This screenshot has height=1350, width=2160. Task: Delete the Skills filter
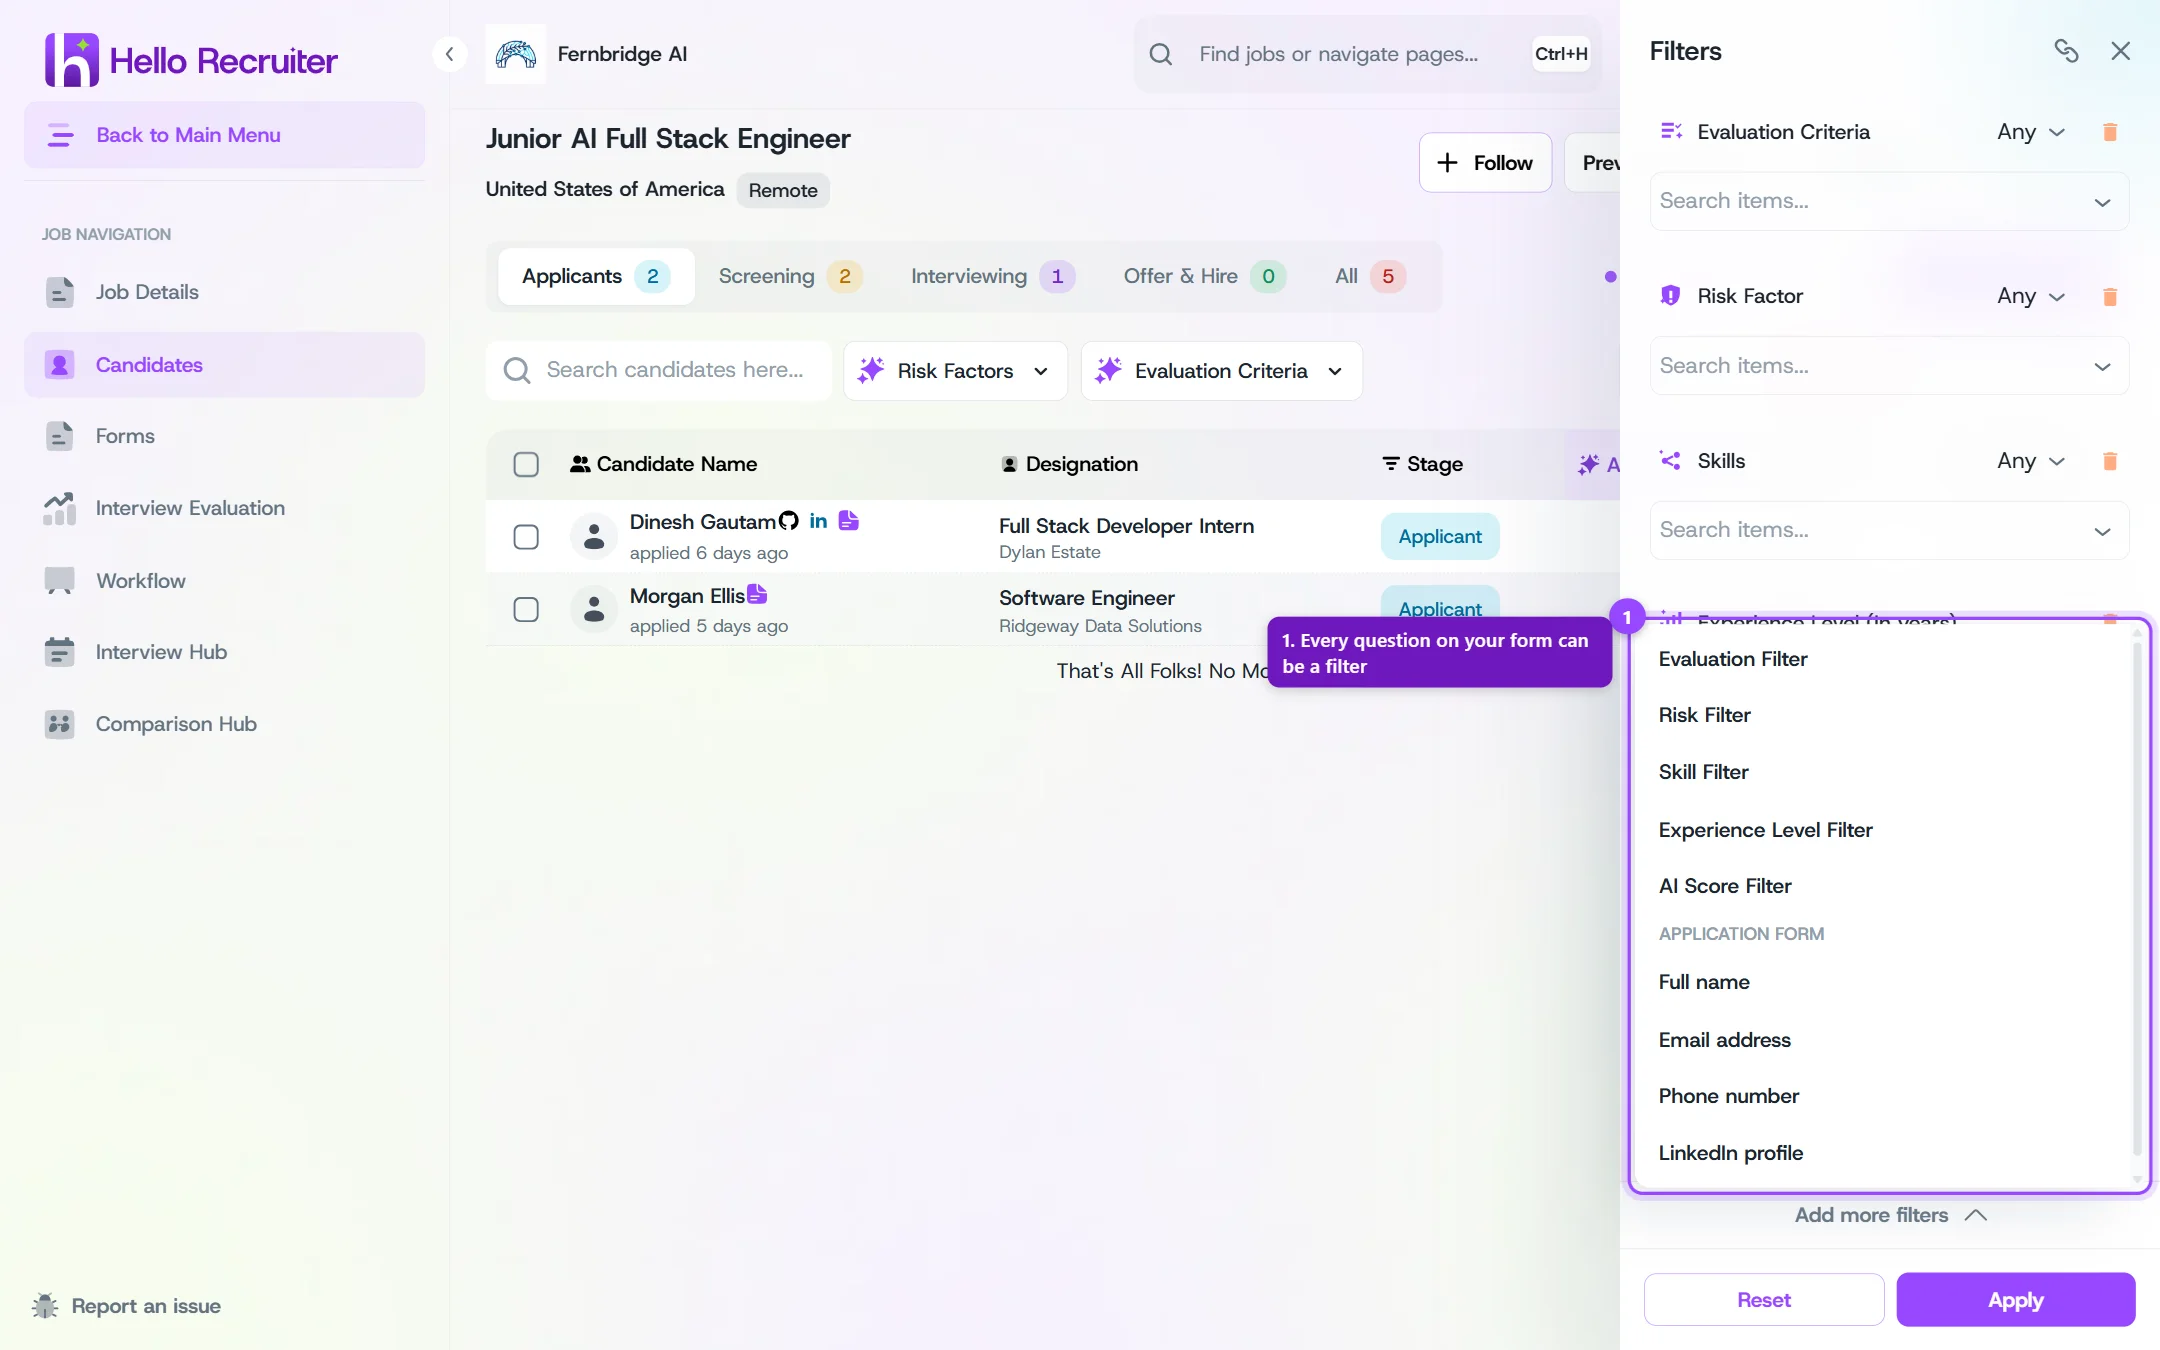click(x=2110, y=461)
